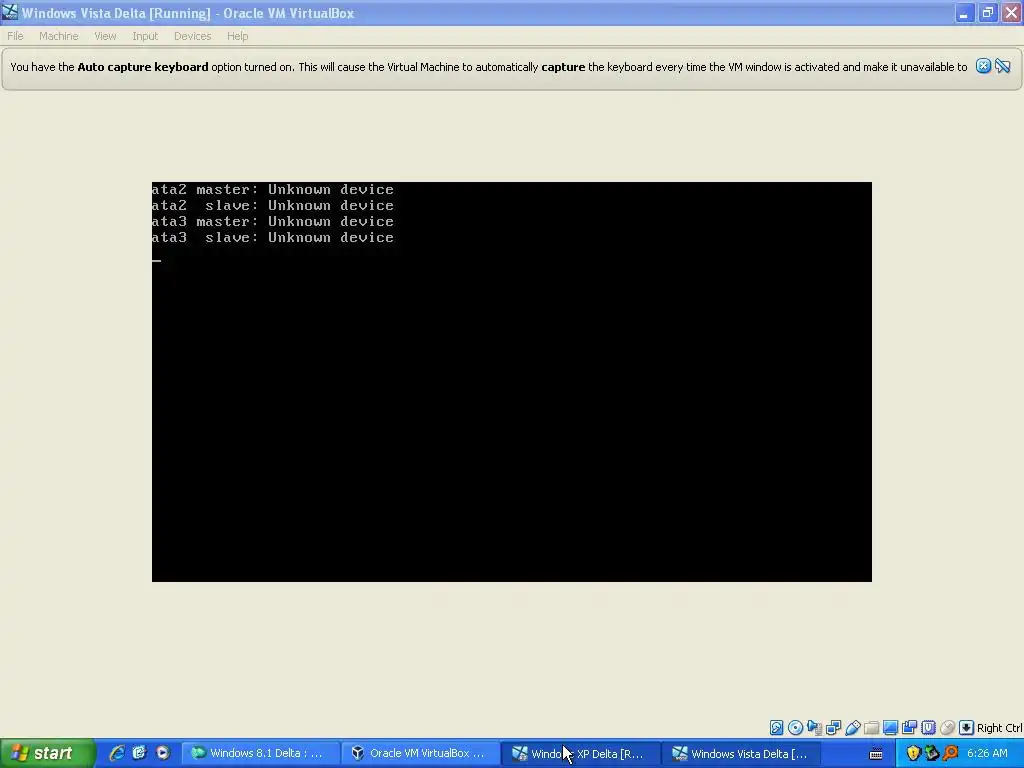Switch to Windows 8.1 Delta taskbar window
The image size is (1024, 768).
(260, 753)
